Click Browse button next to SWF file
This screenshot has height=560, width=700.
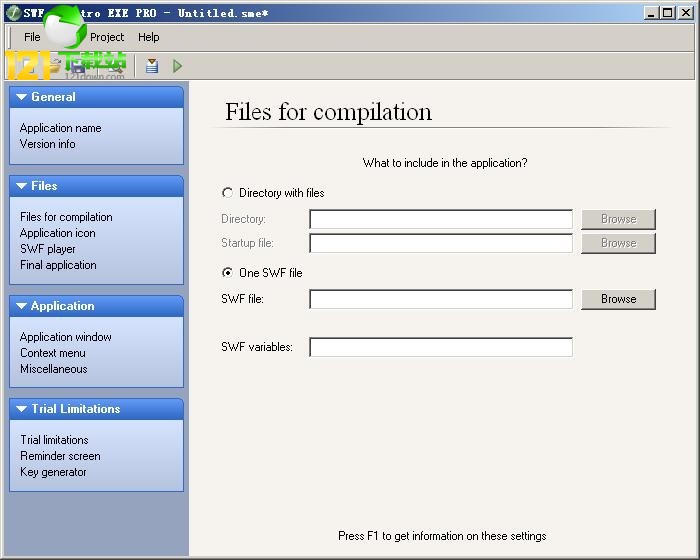pyautogui.click(x=618, y=299)
